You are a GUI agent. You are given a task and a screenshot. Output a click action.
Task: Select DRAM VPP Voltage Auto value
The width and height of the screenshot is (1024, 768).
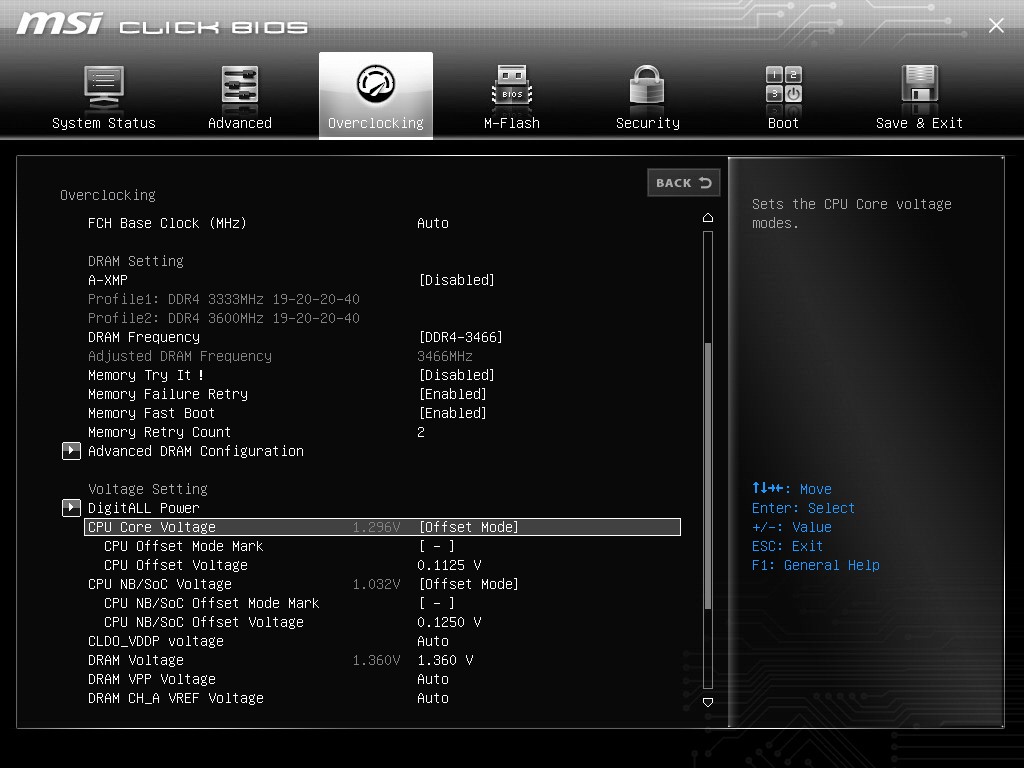click(433, 679)
